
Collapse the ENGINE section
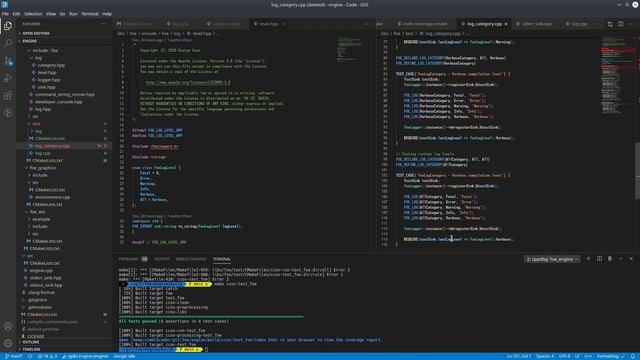(x=29, y=41)
